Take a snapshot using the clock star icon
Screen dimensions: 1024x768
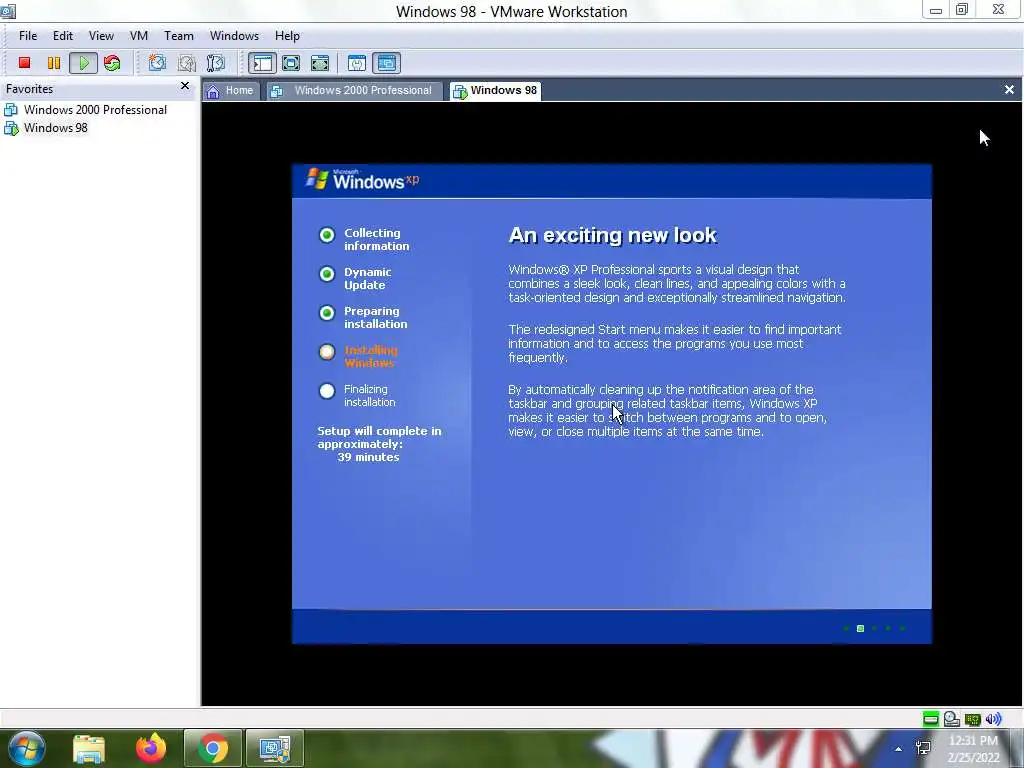tap(157, 63)
